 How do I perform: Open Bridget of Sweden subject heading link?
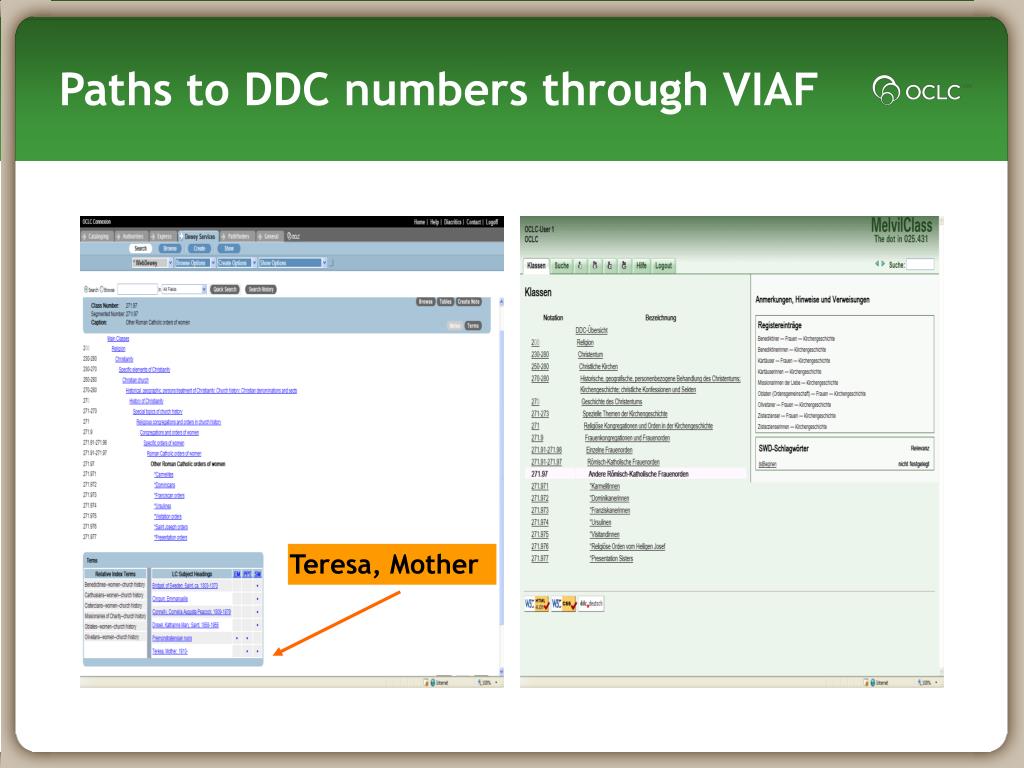point(185,586)
